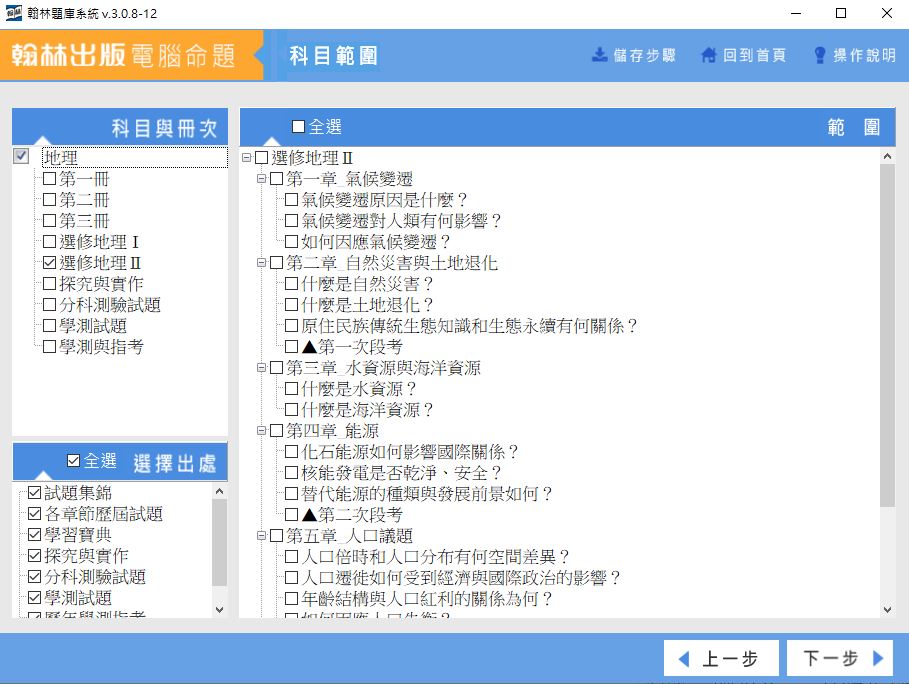Screen dimensions: 909x684
Task: Open 儲存步驟 link text
Action: (x=645, y=55)
